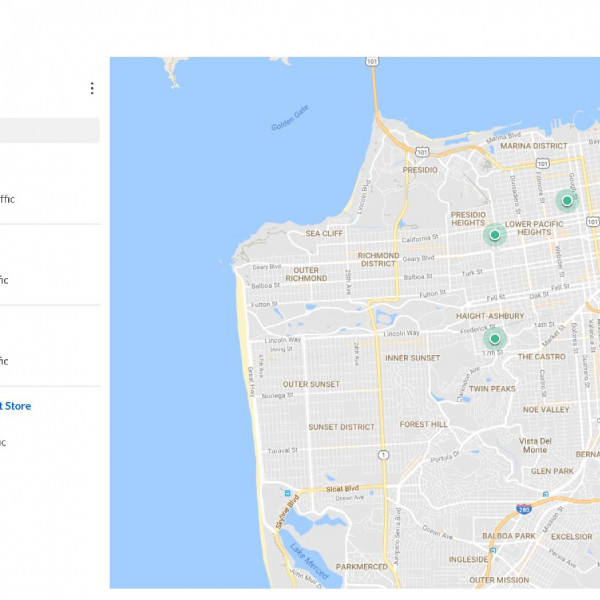The height and width of the screenshot is (600, 600).
Task: Click the Highway 101 shield beside Marina District
Action: [421, 153]
